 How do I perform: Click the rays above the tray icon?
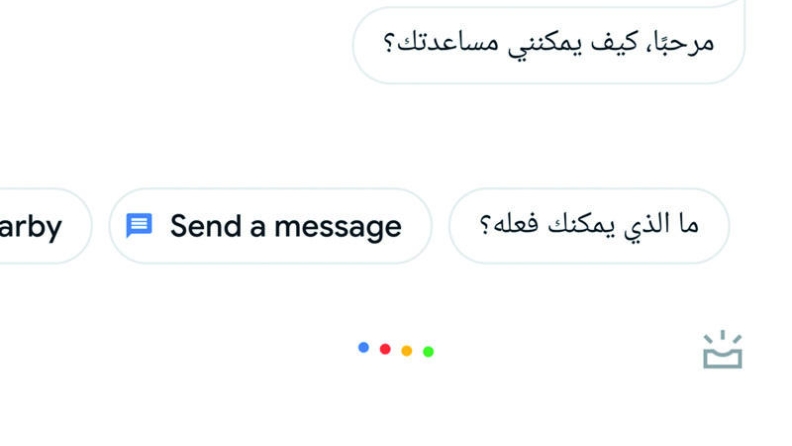[x=722, y=336]
